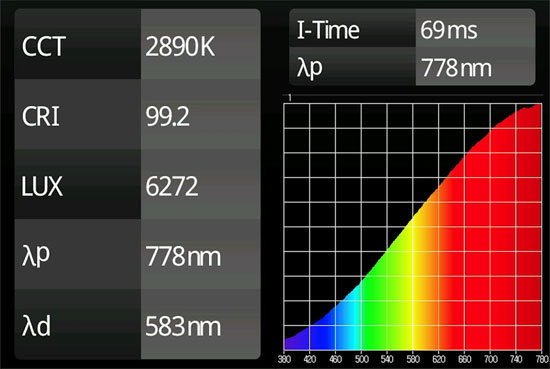This screenshot has height=369, width=550.
Task: Select the CCT label cell
Action: click(x=78, y=44)
